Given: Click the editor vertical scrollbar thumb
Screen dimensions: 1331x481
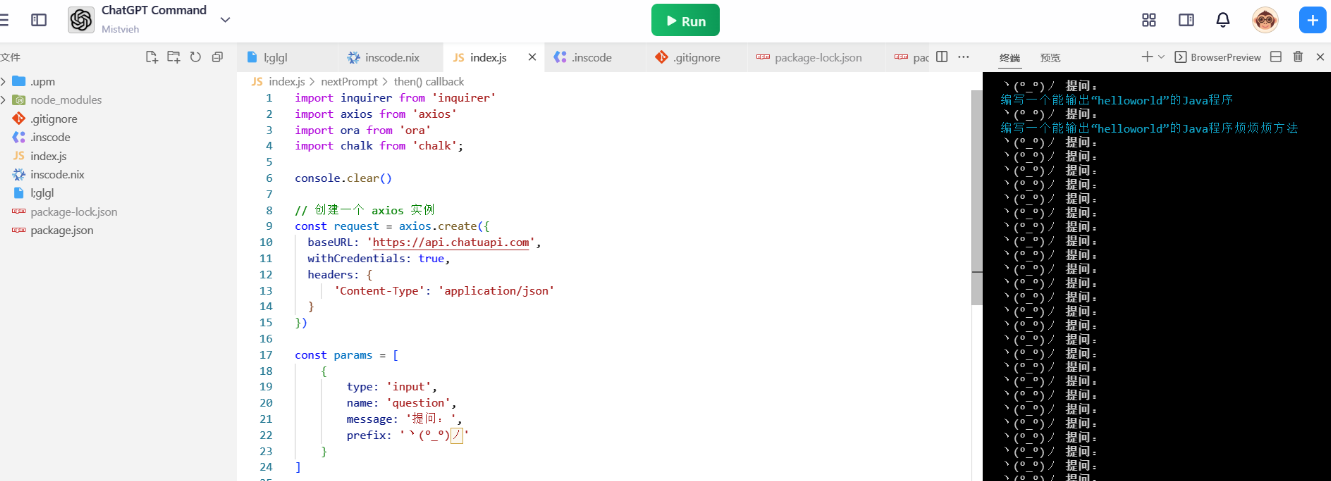Looking at the screenshot, I should [x=977, y=198].
